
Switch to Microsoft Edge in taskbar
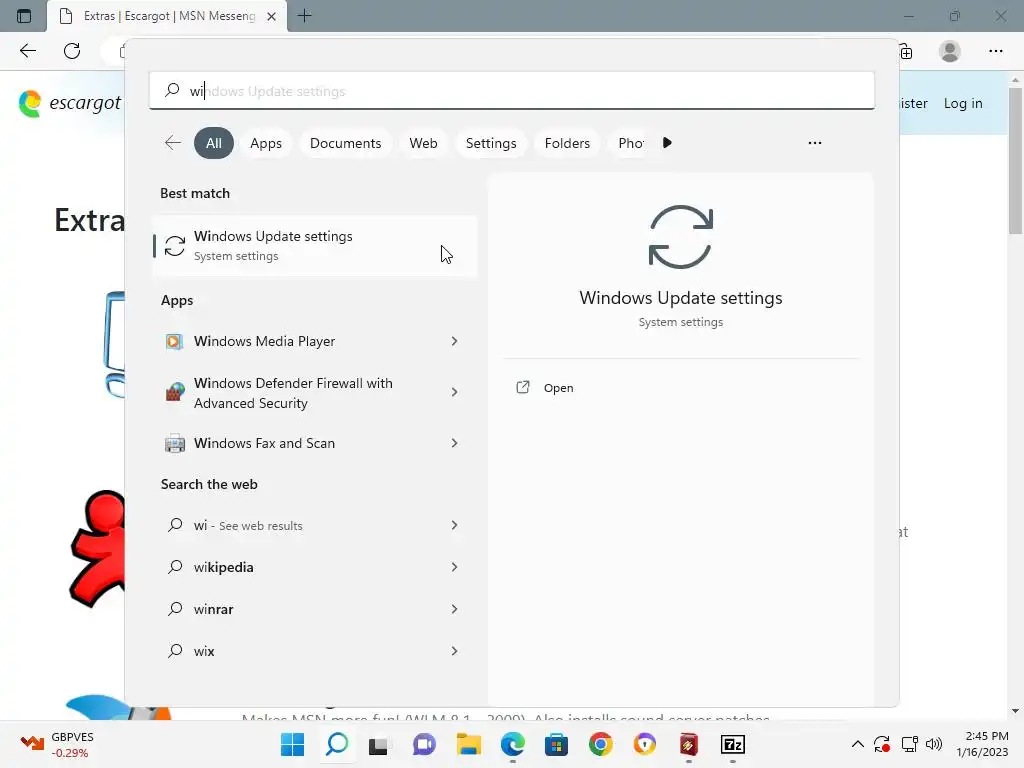pyautogui.click(x=513, y=744)
